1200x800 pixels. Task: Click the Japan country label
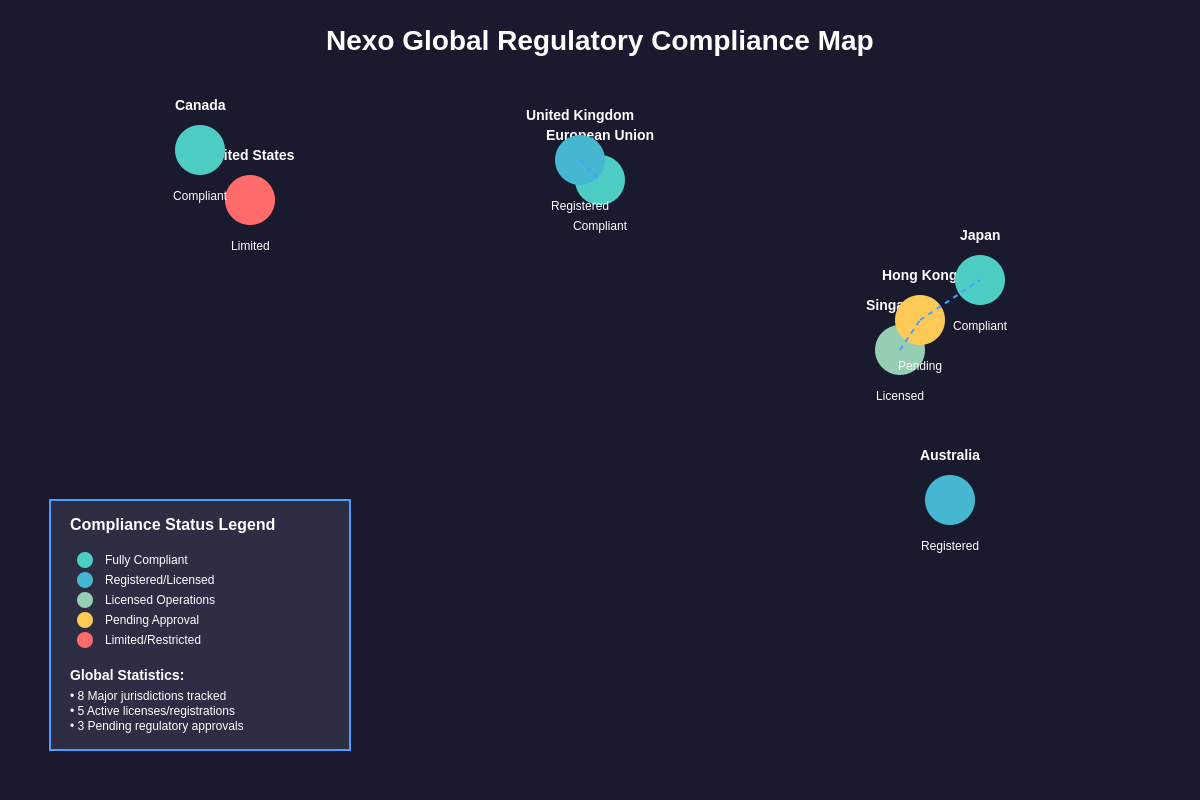coord(980,235)
